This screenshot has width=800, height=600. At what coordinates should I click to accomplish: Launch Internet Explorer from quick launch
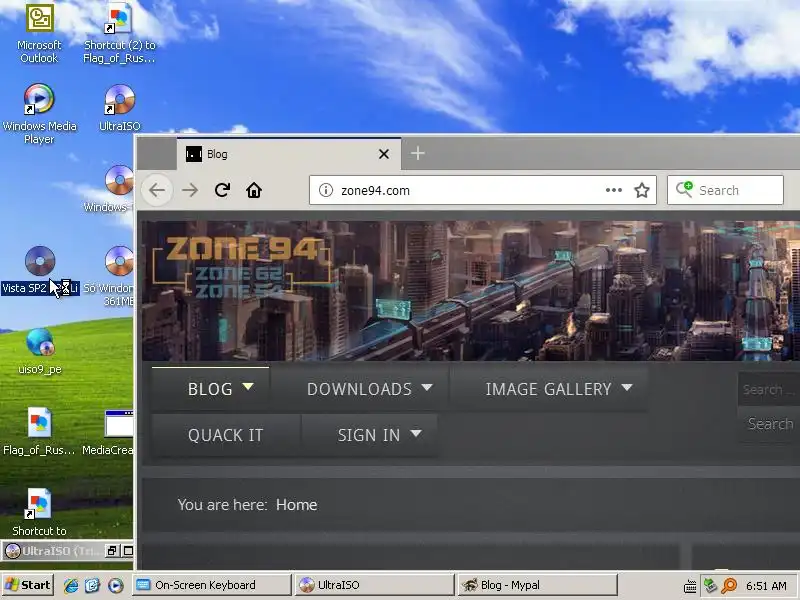click(71, 585)
